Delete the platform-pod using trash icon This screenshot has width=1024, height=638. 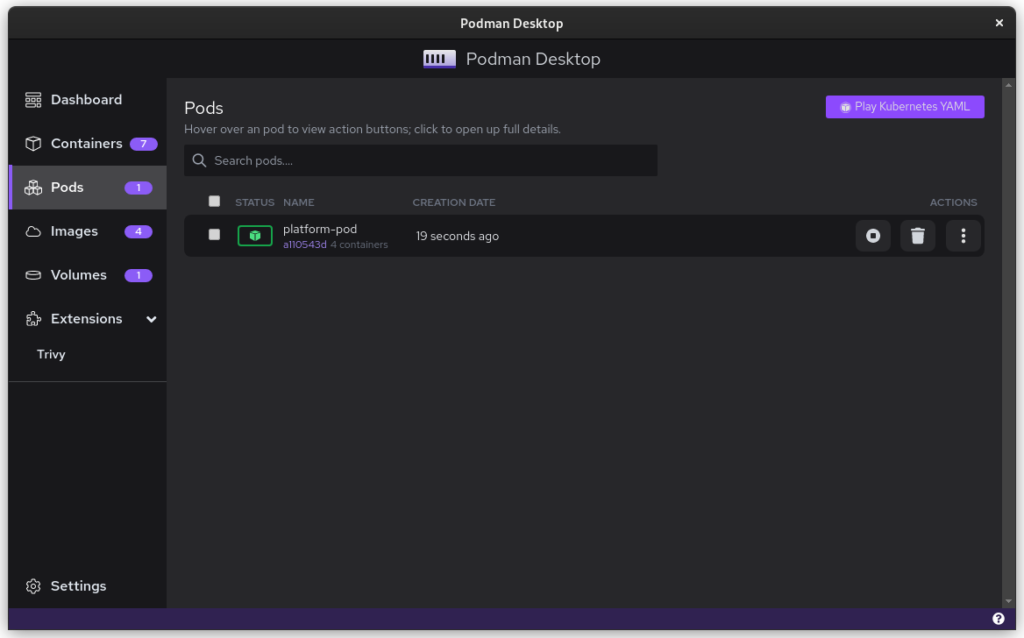point(918,236)
